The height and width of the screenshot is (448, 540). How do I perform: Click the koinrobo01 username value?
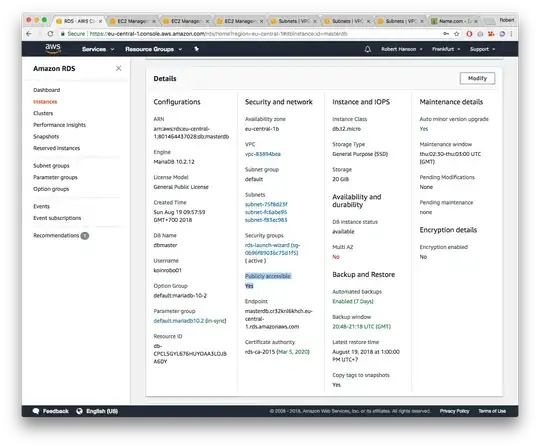[167, 271]
